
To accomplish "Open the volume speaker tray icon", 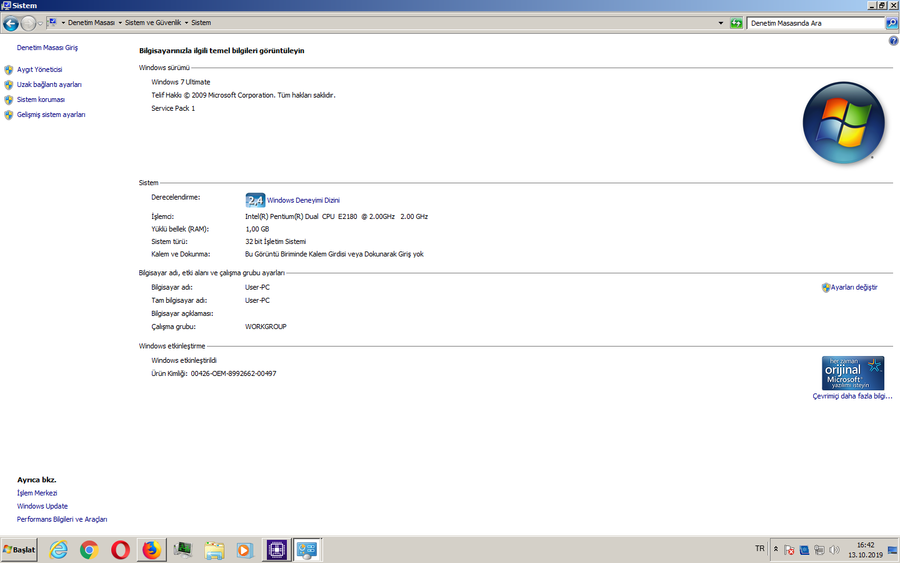I will pos(835,550).
